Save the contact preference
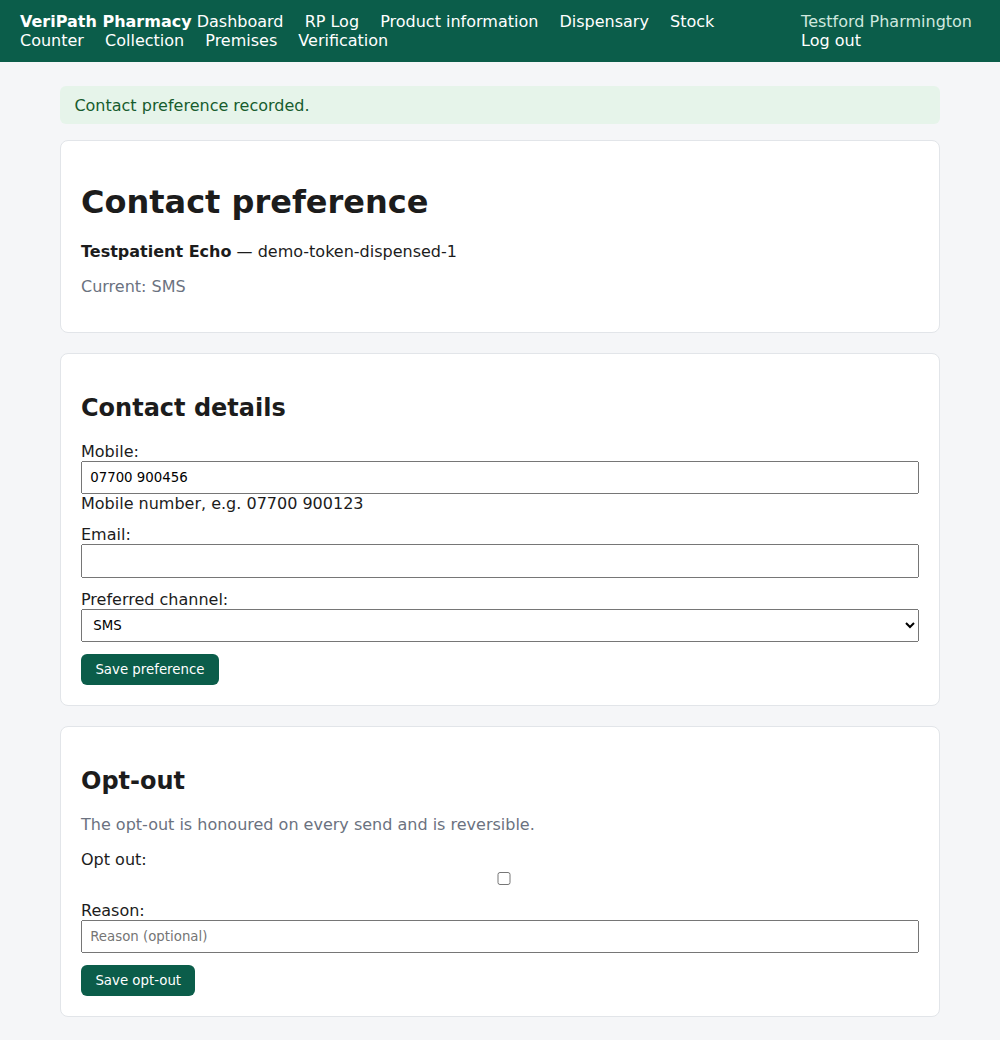This screenshot has height=1040, width=1000. click(150, 669)
